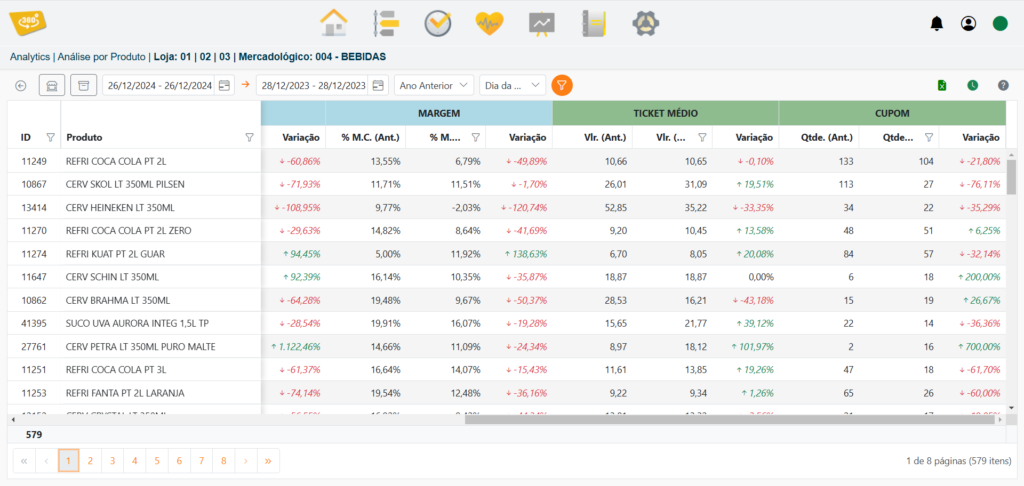Open the store selection button
This screenshot has width=1024, height=486.
coord(52,85)
